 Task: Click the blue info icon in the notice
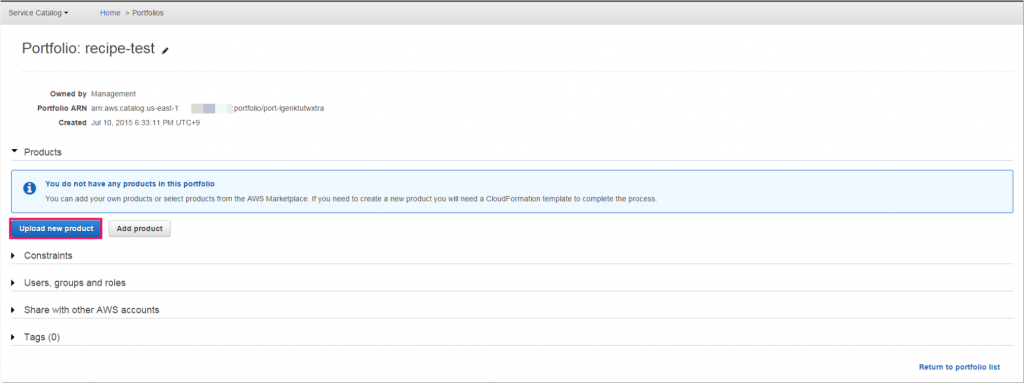click(x=30, y=188)
